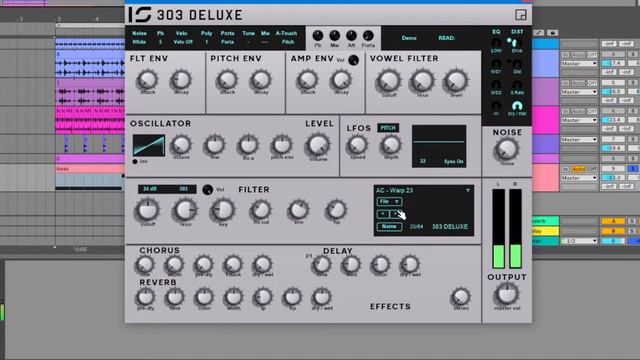
Task: Toggle the LFOS PITCH target button
Action: point(388,128)
